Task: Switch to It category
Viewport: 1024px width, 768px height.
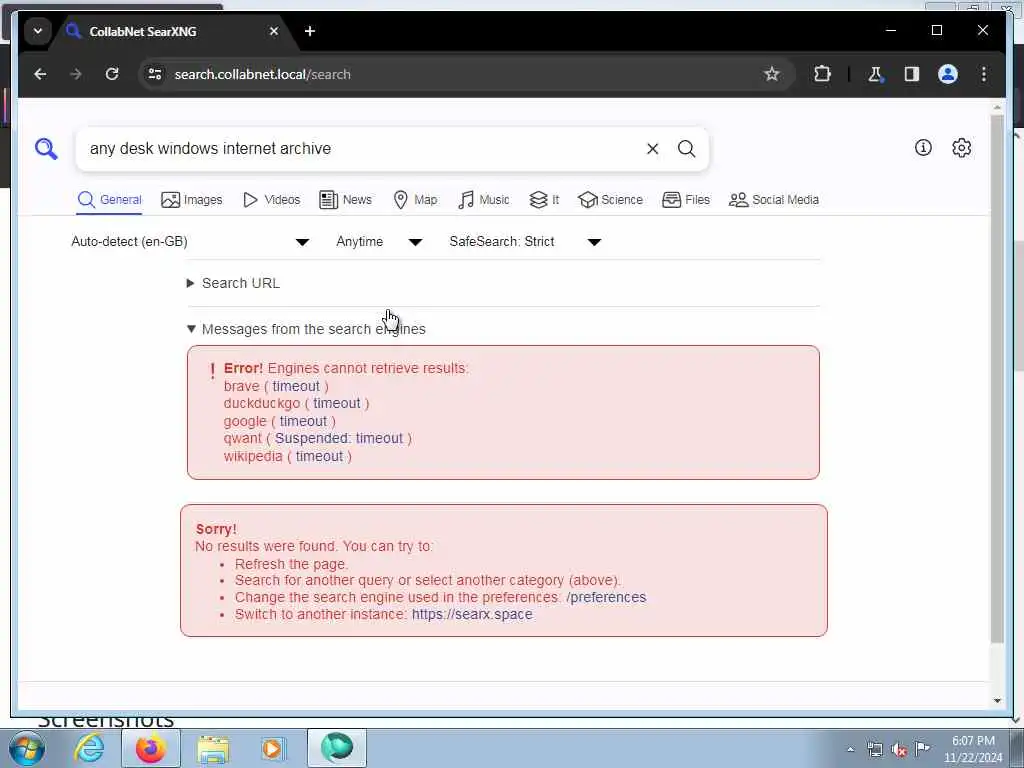Action: pyautogui.click(x=544, y=200)
